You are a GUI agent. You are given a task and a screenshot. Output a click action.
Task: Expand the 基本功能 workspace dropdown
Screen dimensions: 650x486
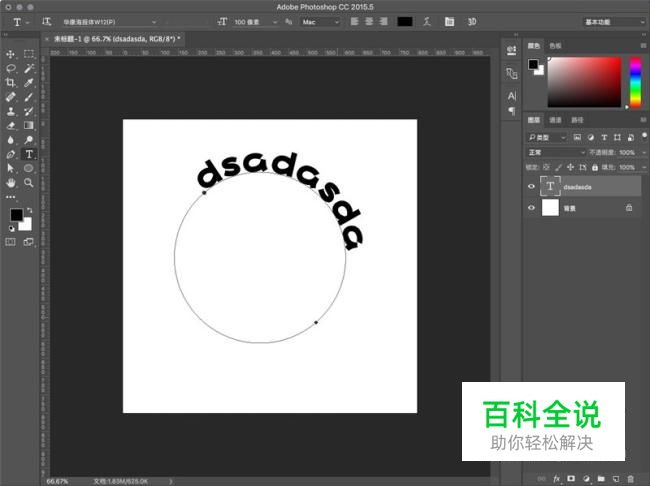tap(611, 21)
